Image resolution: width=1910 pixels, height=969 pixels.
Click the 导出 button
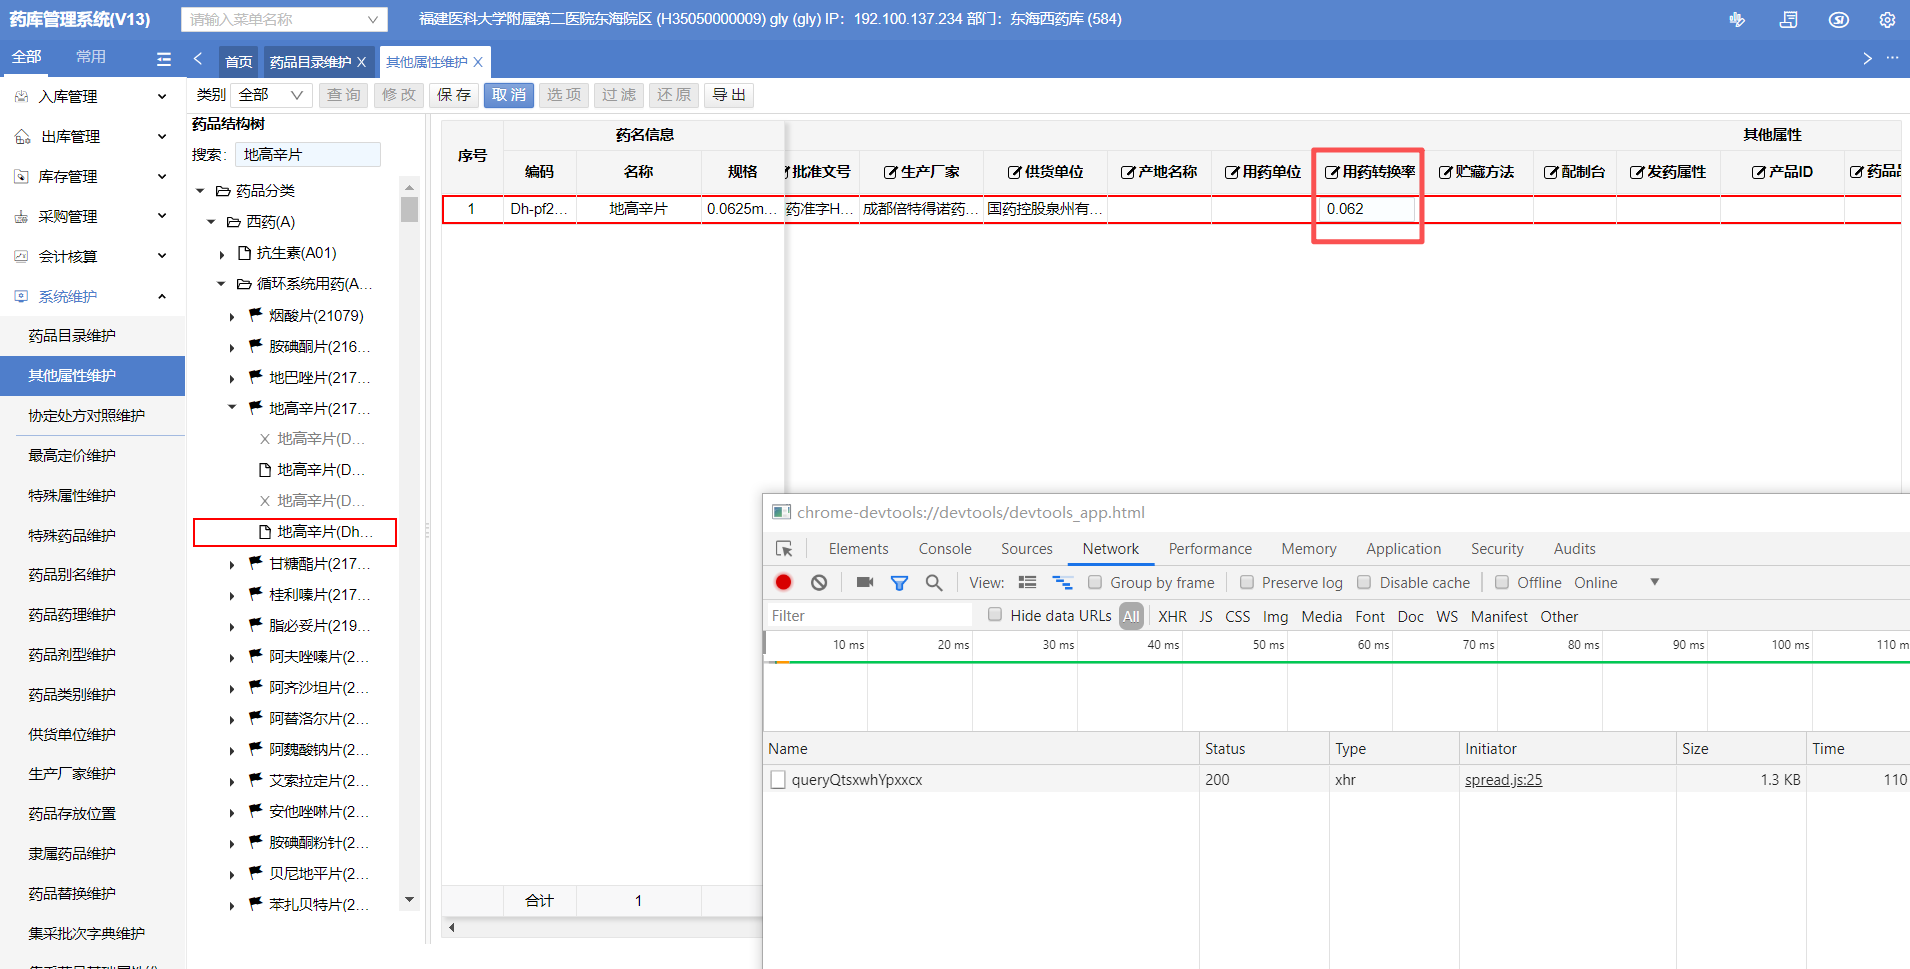(729, 95)
